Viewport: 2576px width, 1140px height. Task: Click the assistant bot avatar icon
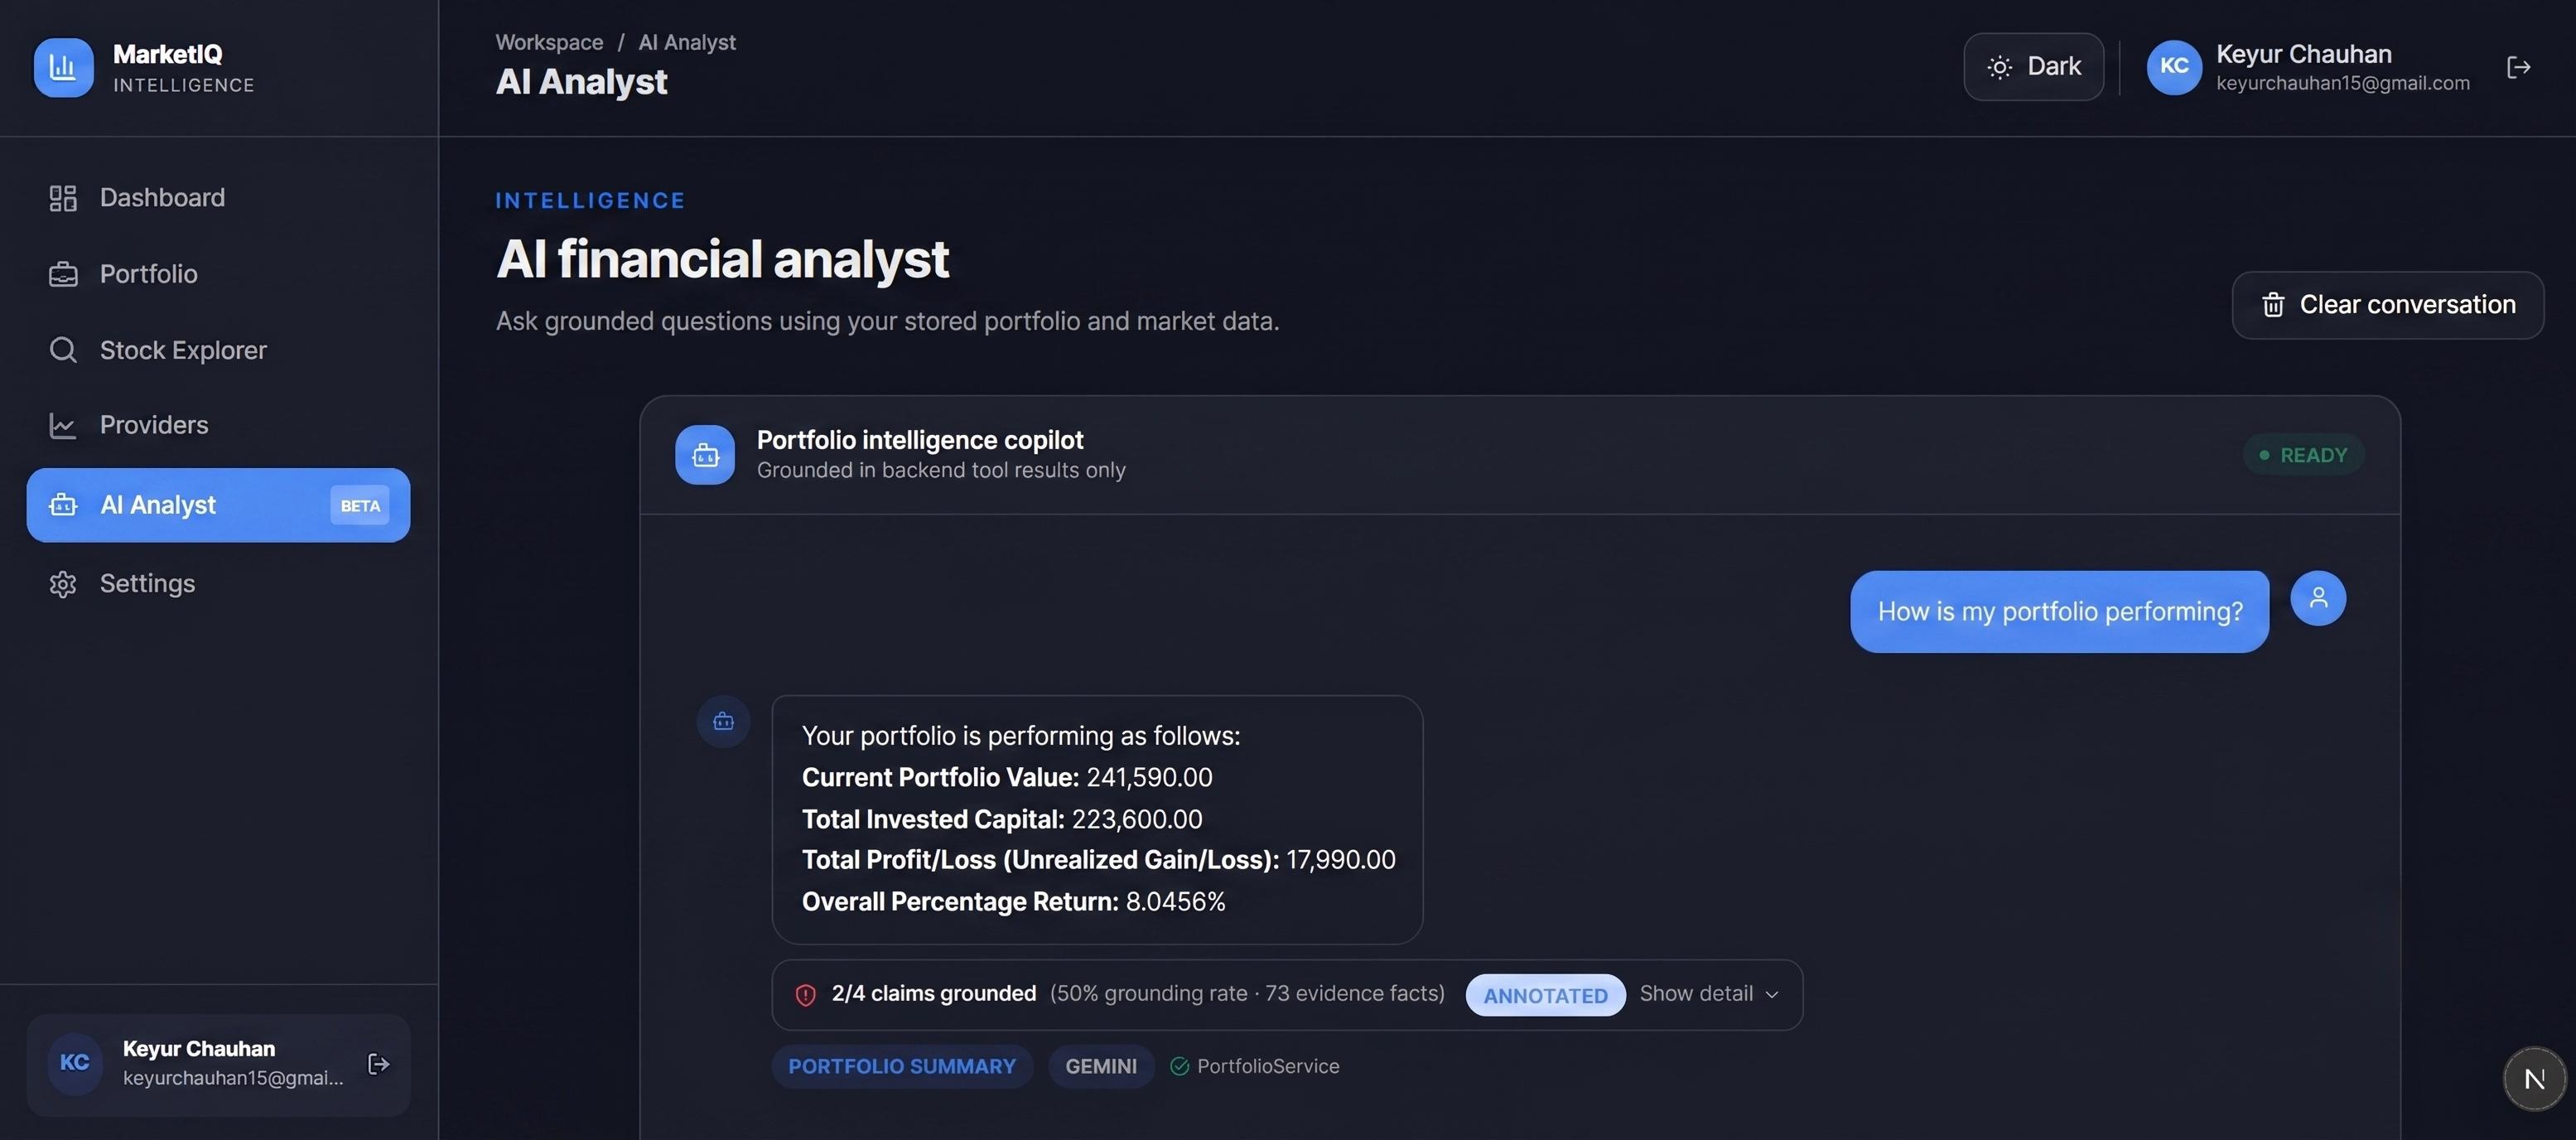click(x=723, y=722)
